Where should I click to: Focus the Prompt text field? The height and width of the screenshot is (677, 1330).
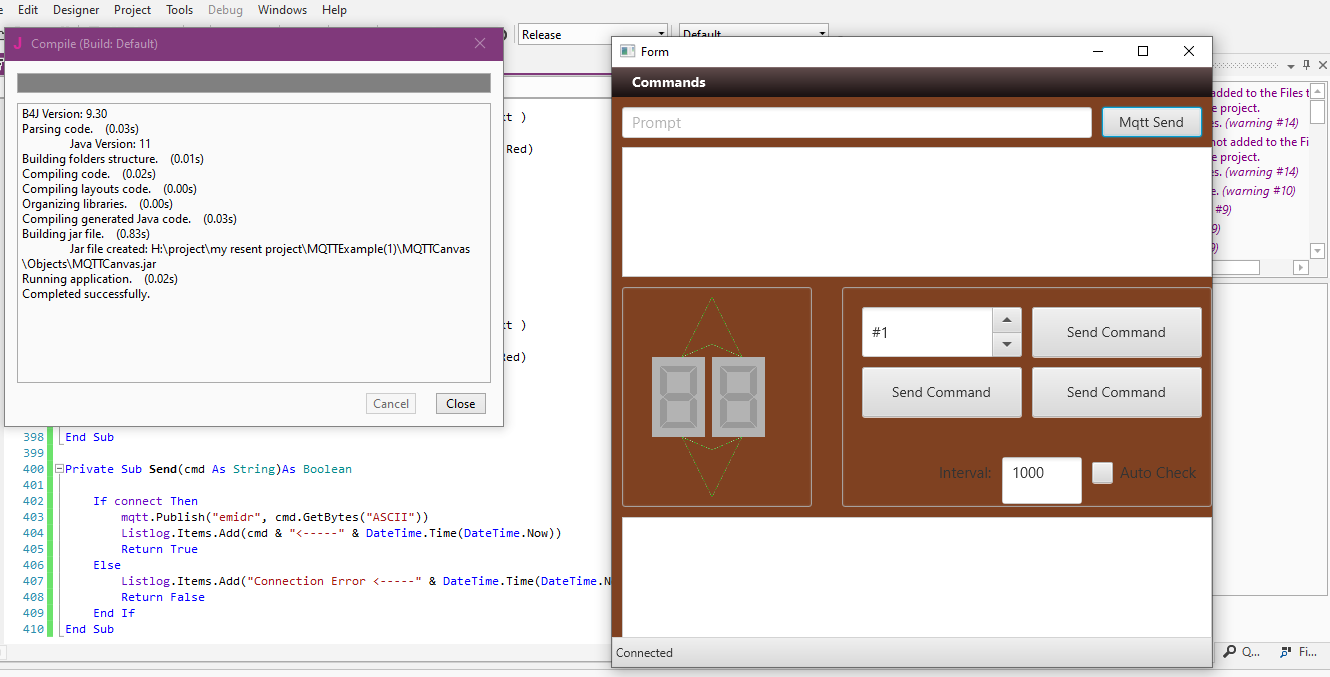point(856,122)
